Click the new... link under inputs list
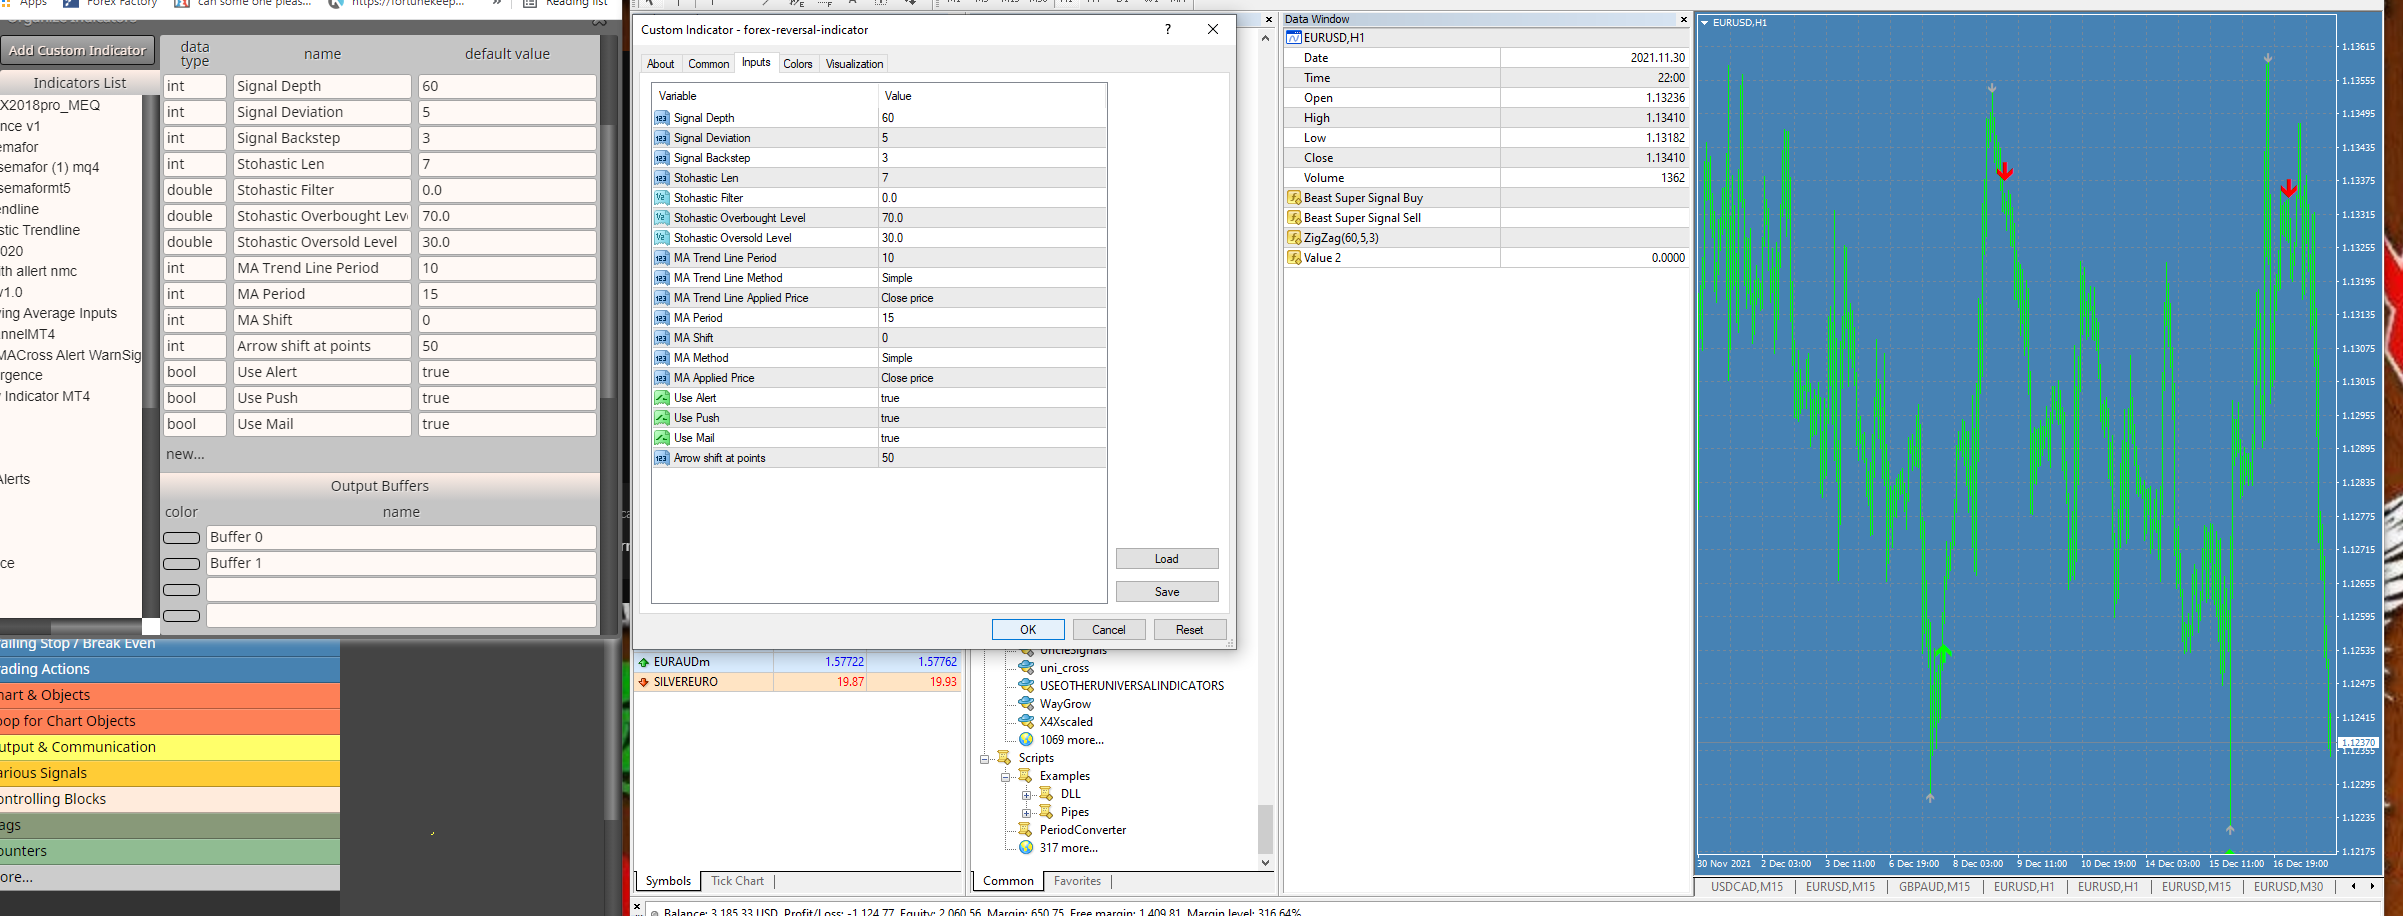This screenshot has height=916, width=2403. click(185, 454)
